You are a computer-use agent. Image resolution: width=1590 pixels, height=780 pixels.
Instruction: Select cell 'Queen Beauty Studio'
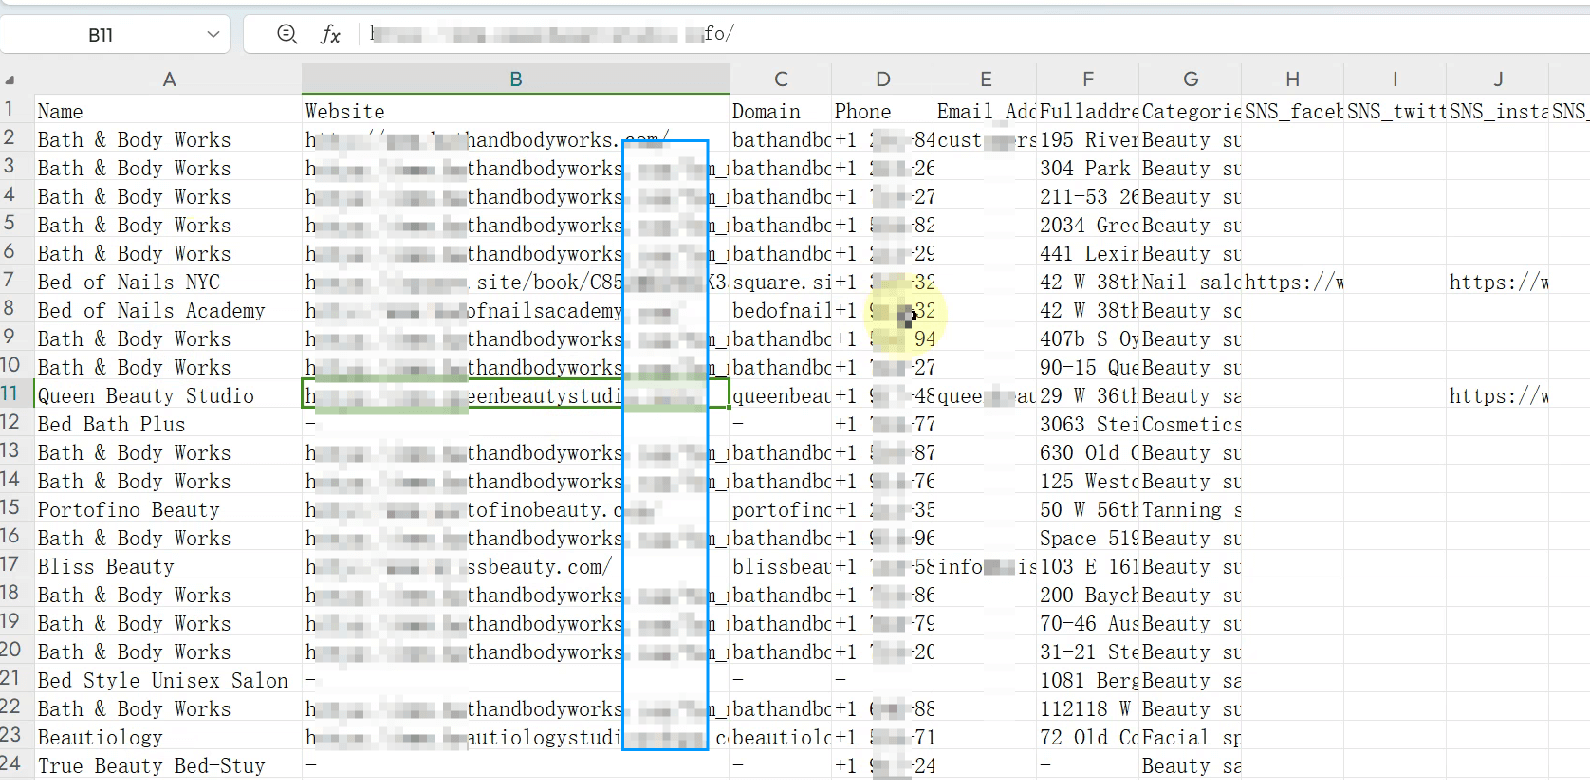[x=168, y=396]
